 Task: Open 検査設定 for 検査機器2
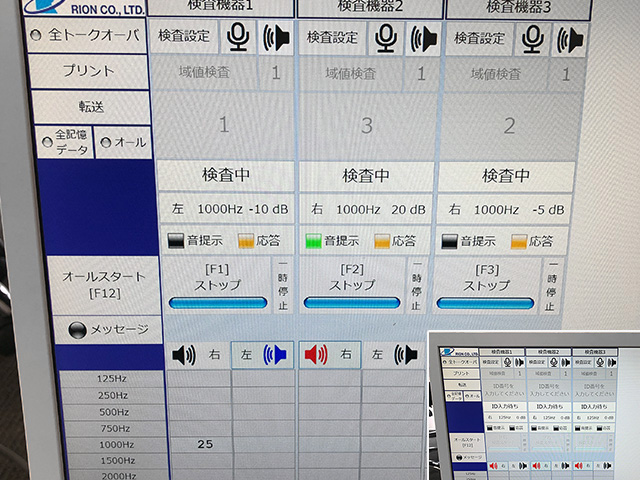click(x=332, y=38)
